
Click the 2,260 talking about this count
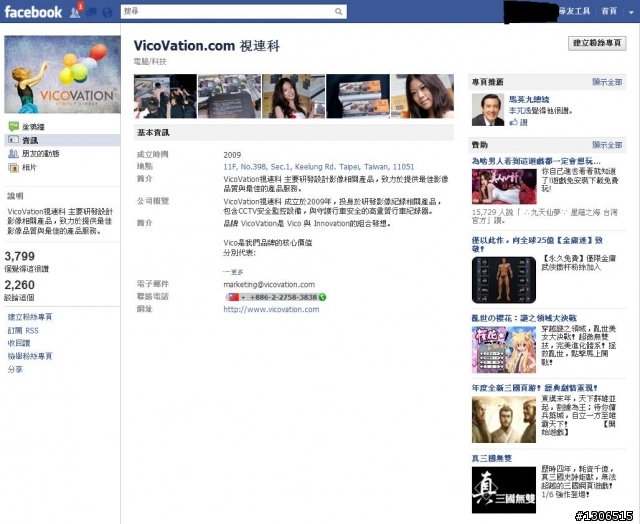click(x=20, y=285)
